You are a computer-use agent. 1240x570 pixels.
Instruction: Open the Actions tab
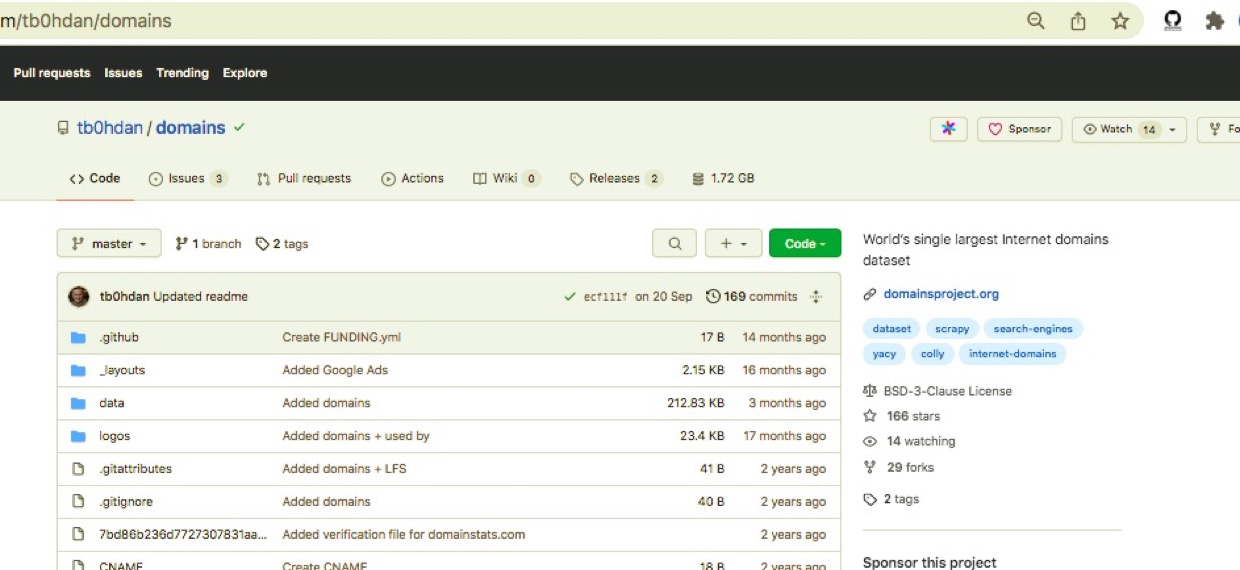tap(412, 179)
